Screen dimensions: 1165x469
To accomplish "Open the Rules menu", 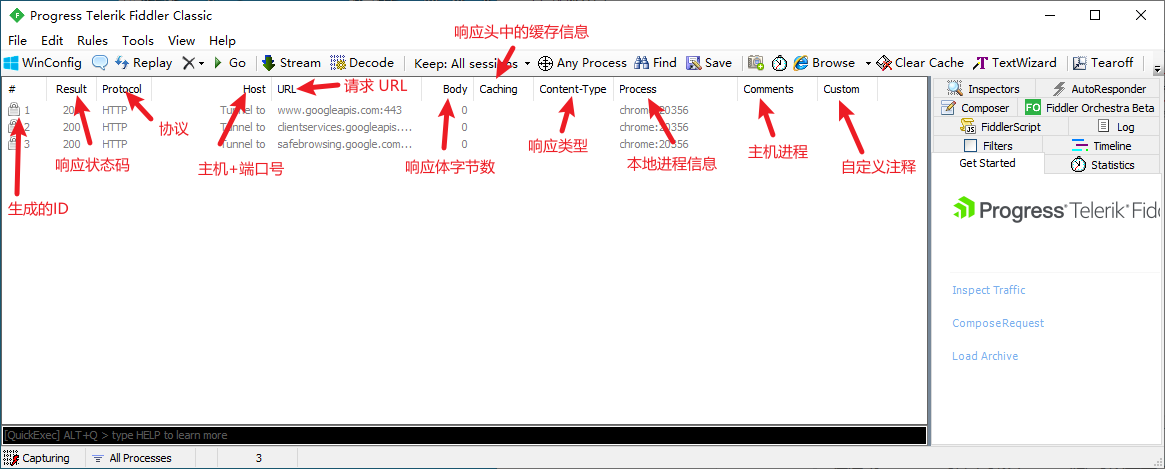I will (x=92, y=41).
